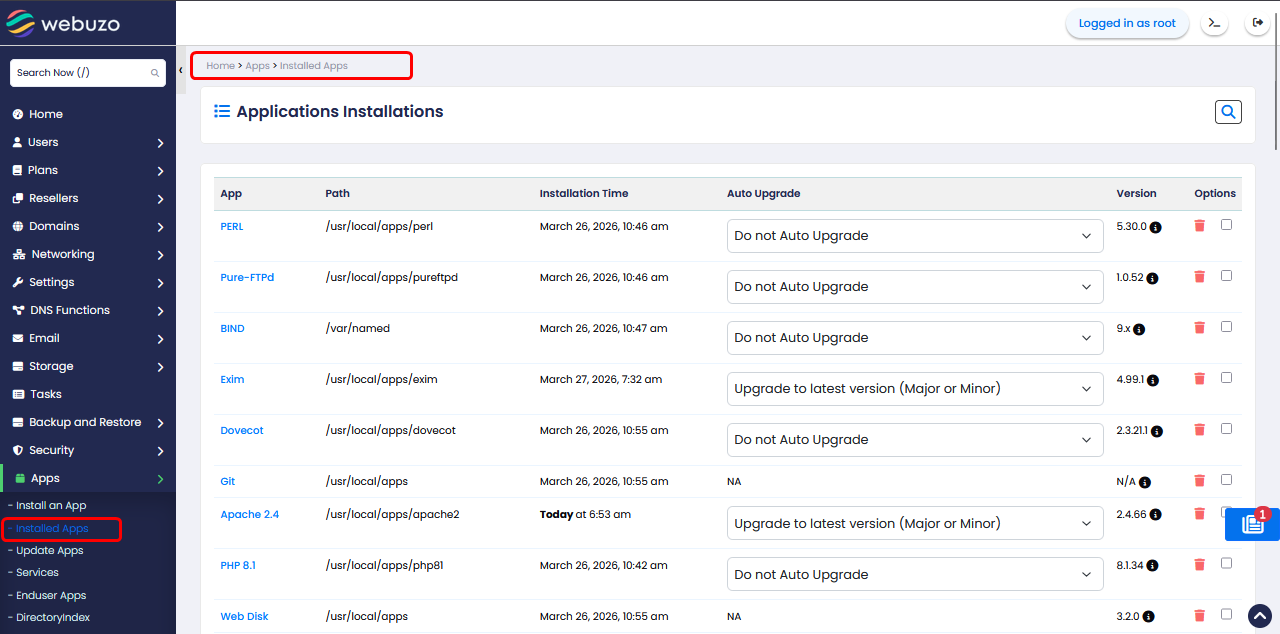1280x634 pixels.
Task: Open Update Apps in the sidebar
Action: [49, 551]
